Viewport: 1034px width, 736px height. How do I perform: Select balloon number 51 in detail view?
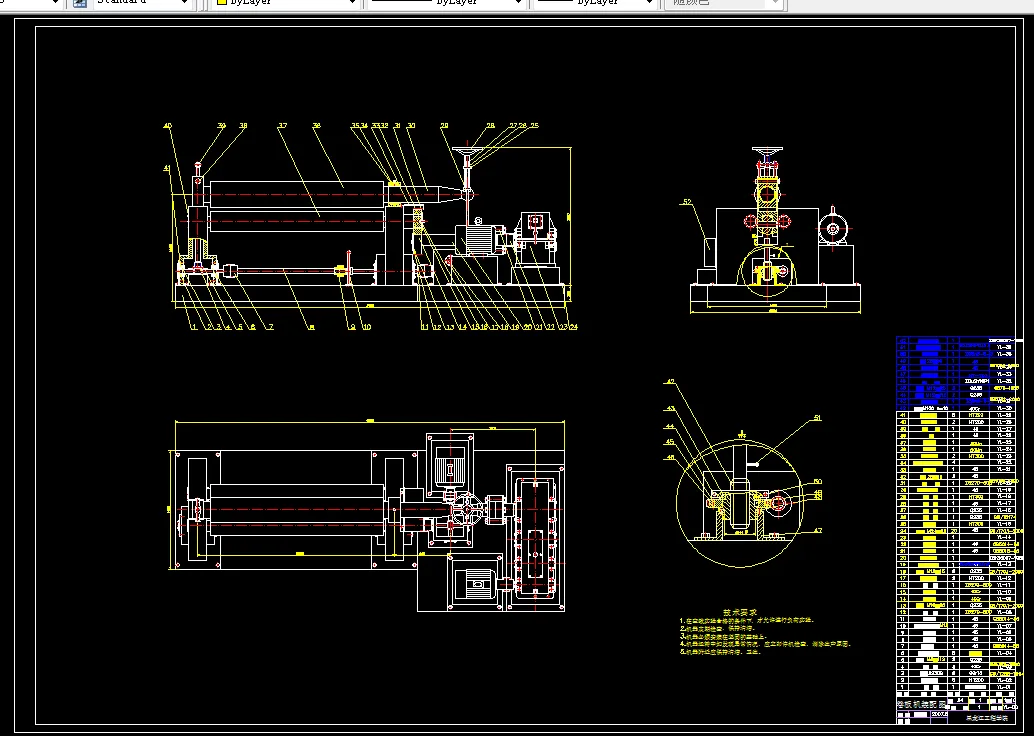click(818, 417)
